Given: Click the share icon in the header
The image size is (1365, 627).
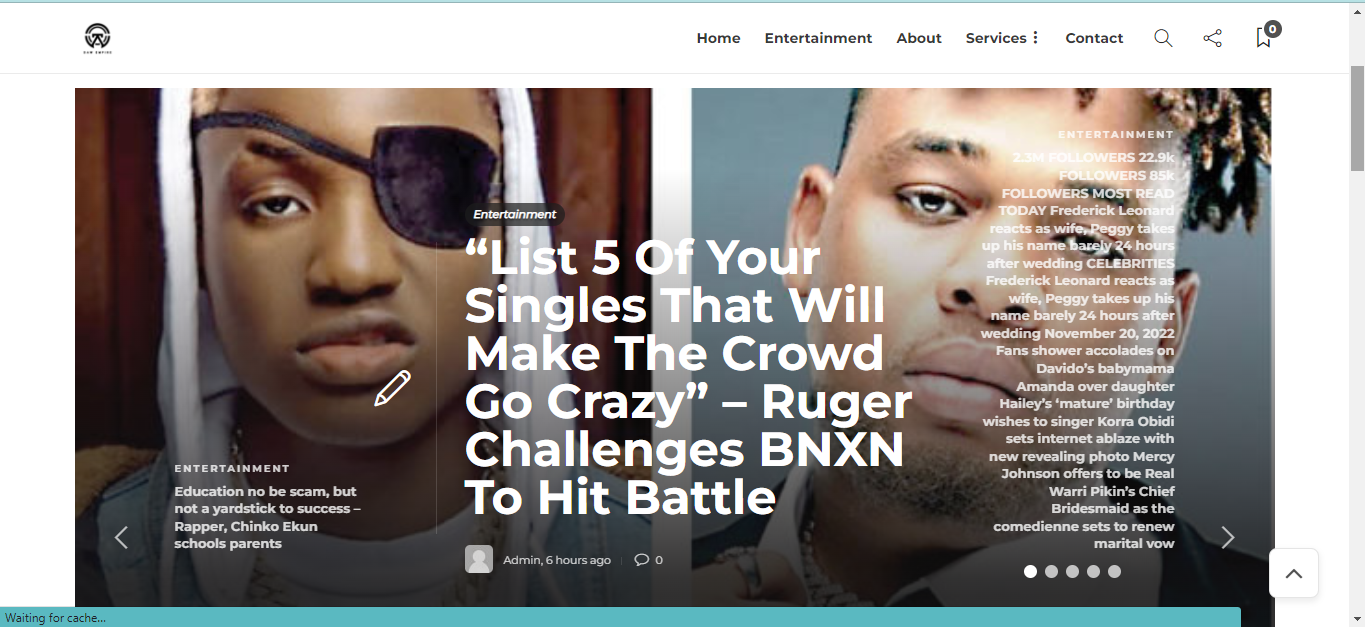Looking at the screenshot, I should [1212, 38].
